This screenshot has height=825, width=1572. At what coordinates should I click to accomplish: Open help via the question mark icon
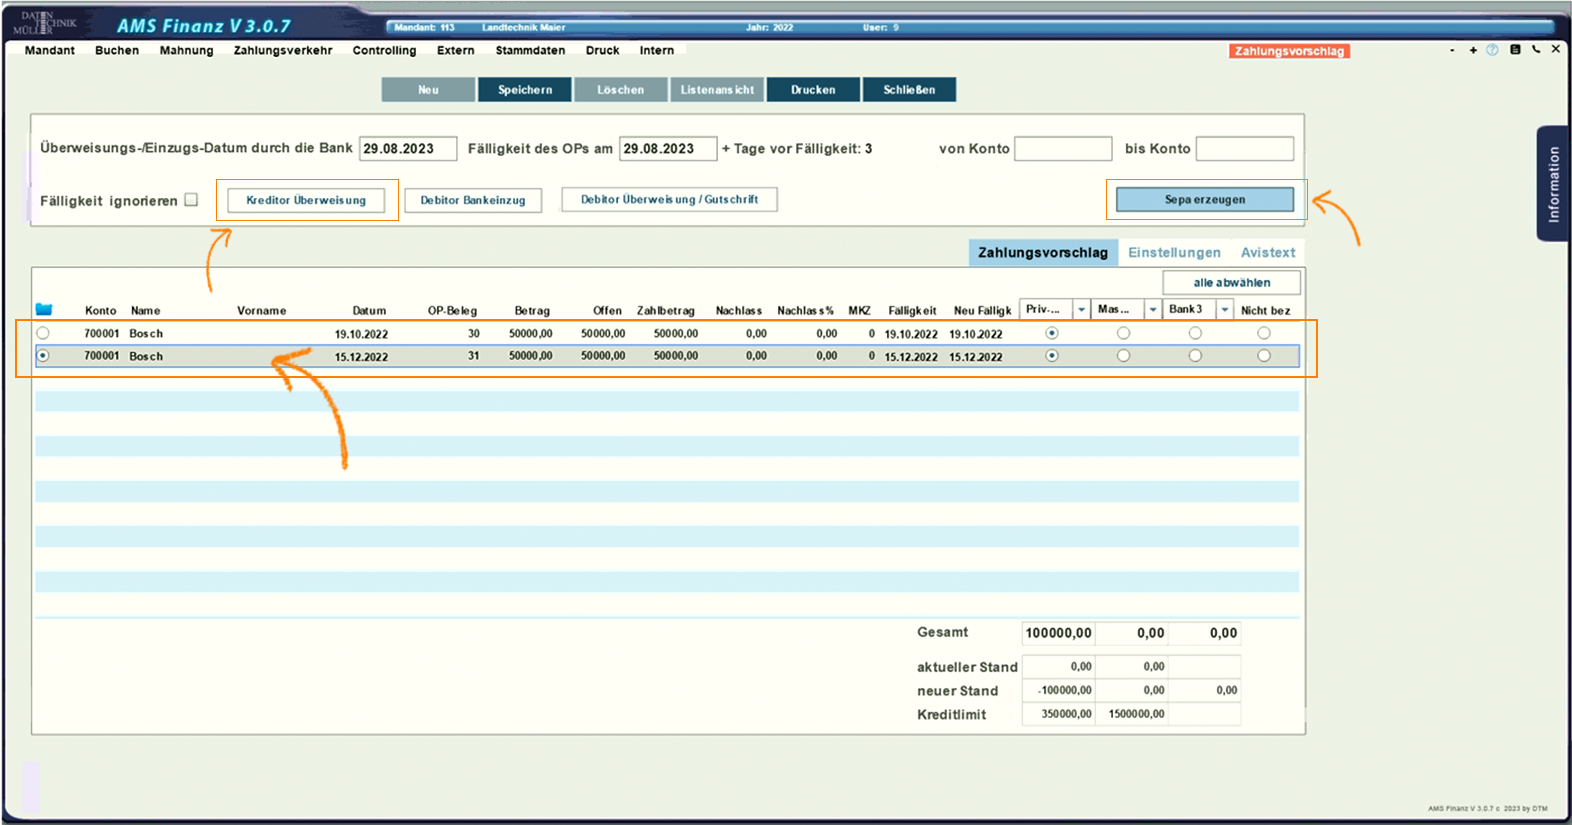(1492, 50)
